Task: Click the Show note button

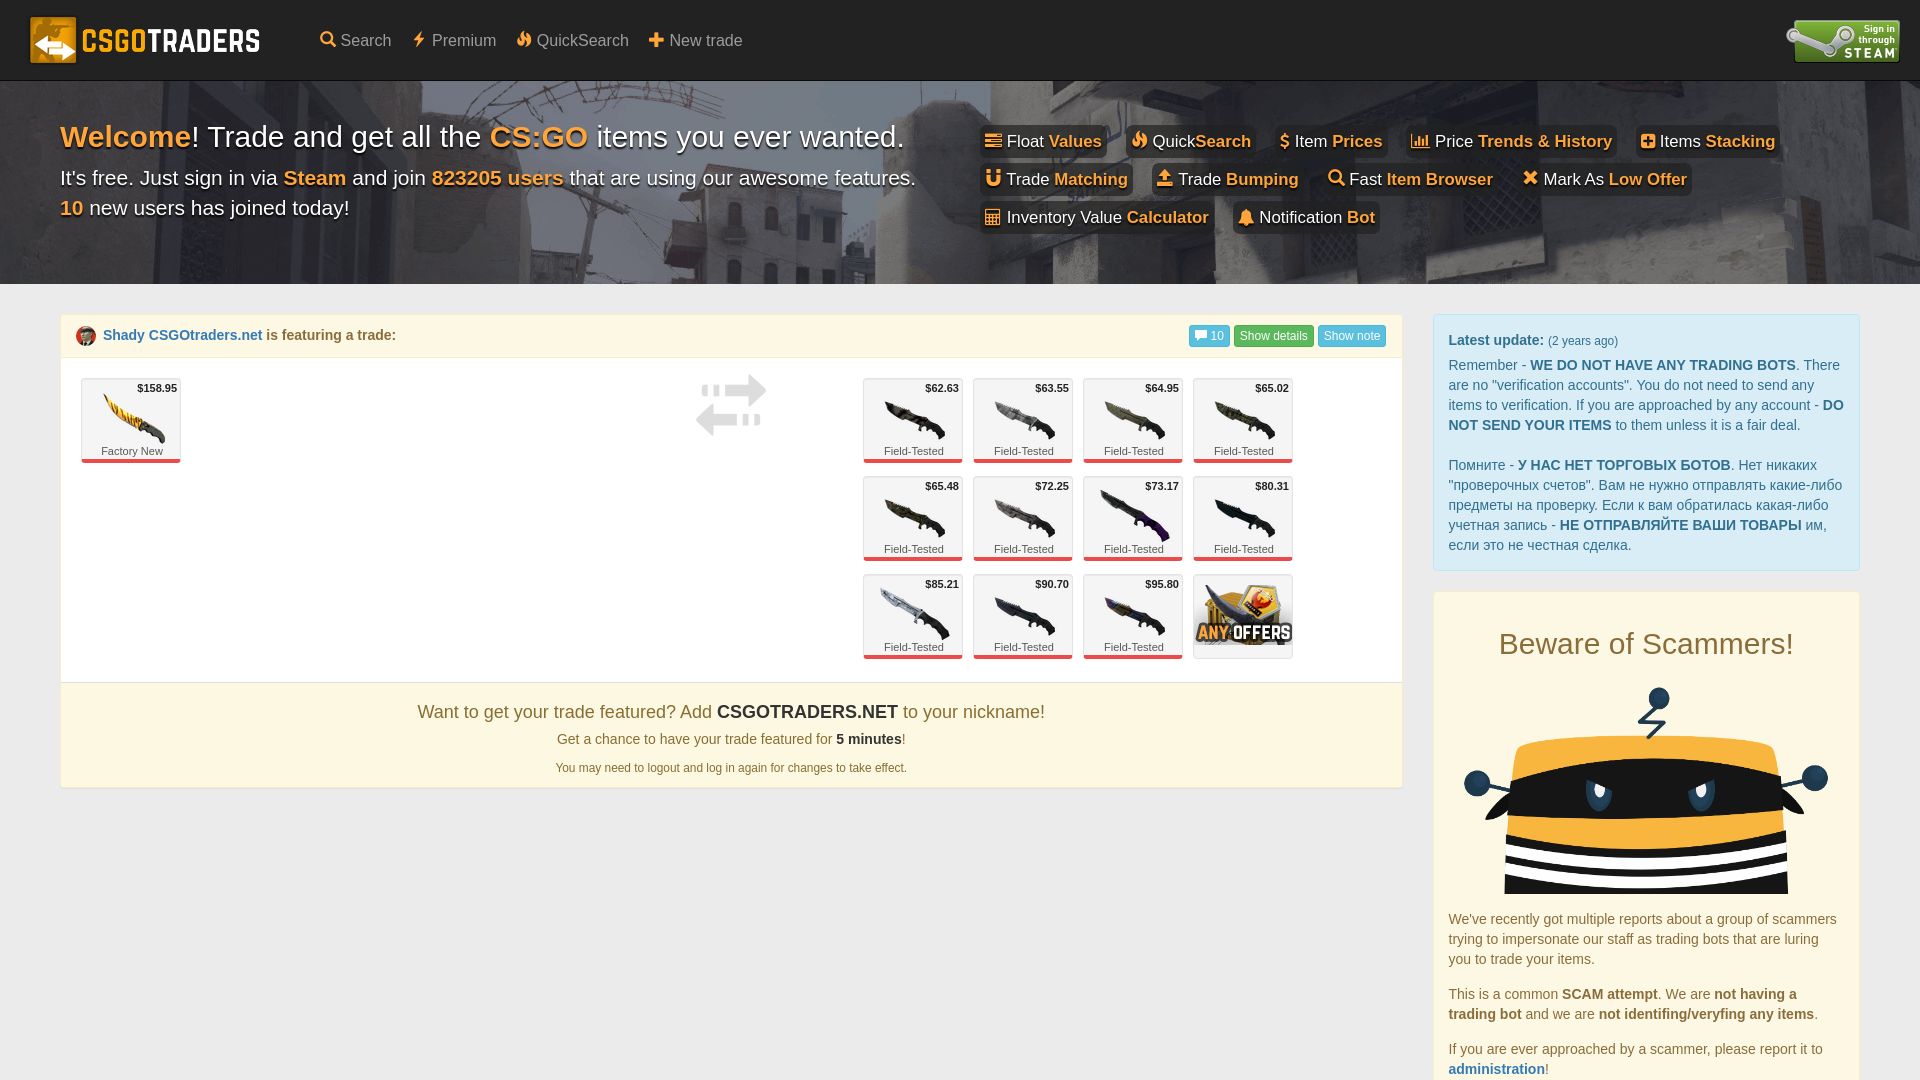Action: tap(1351, 336)
